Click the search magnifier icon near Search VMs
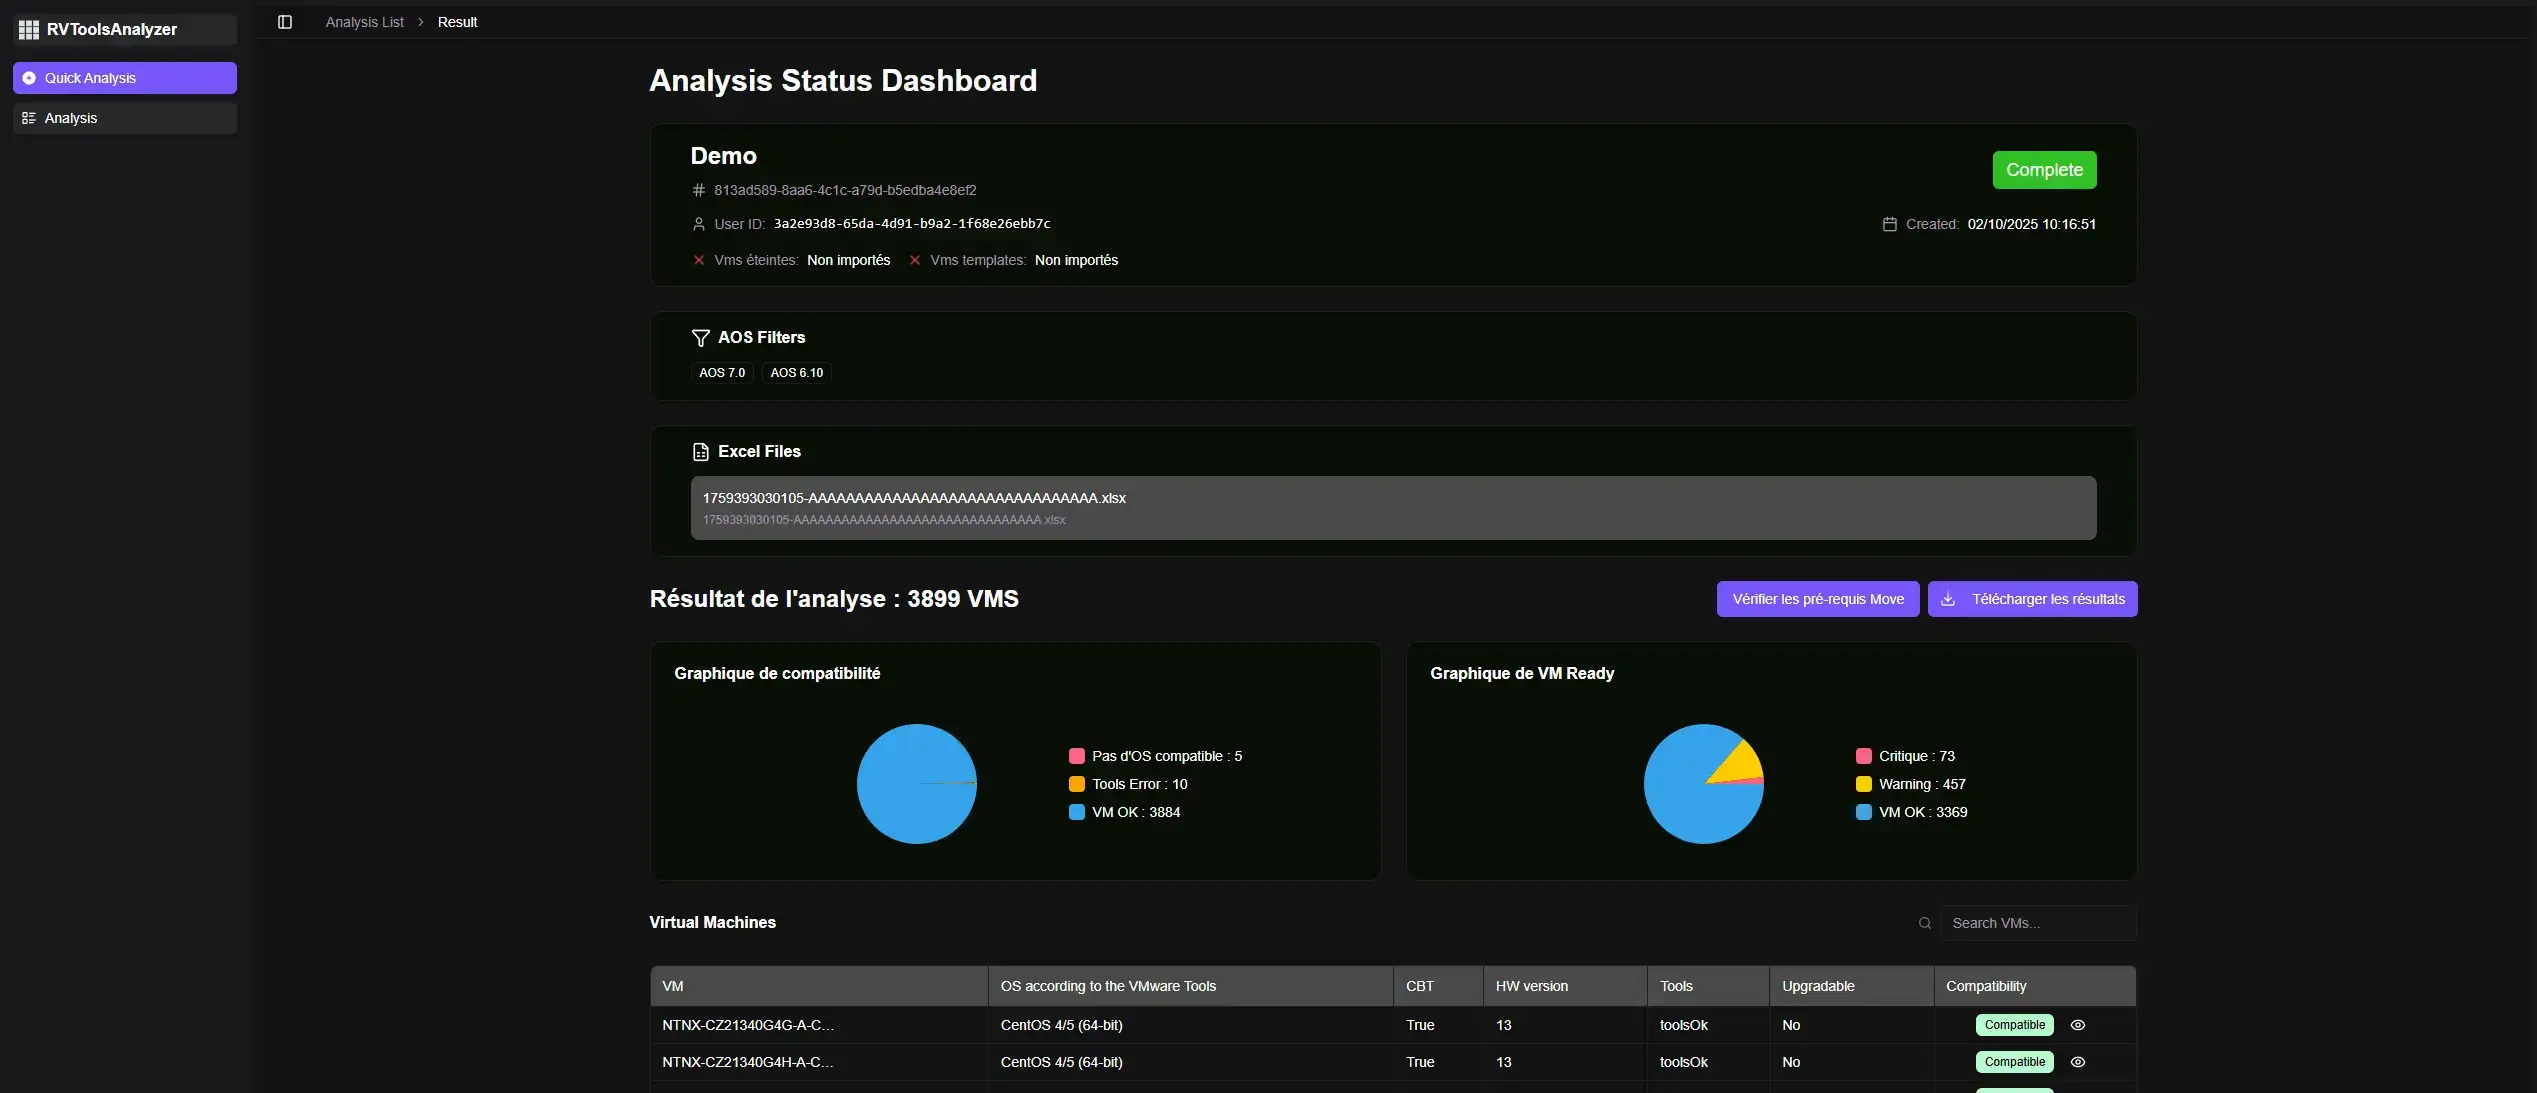 (1925, 923)
